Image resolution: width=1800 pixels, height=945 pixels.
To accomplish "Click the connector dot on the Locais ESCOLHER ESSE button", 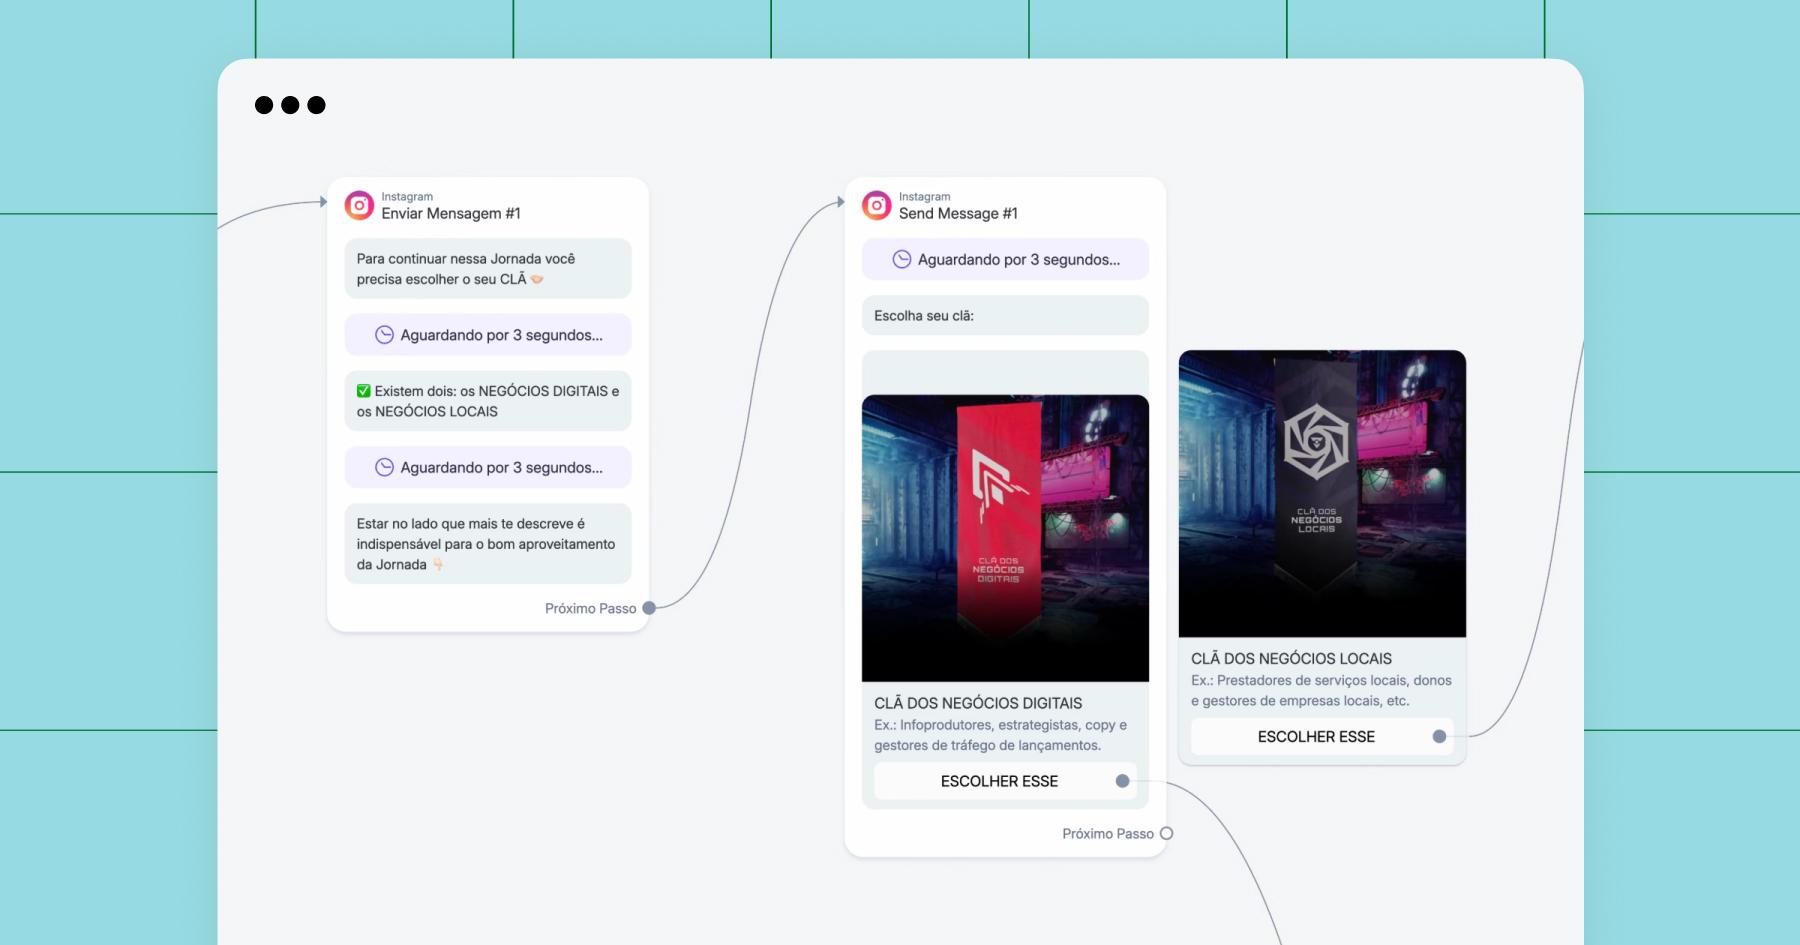I will pyautogui.click(x=1439, y=736).
